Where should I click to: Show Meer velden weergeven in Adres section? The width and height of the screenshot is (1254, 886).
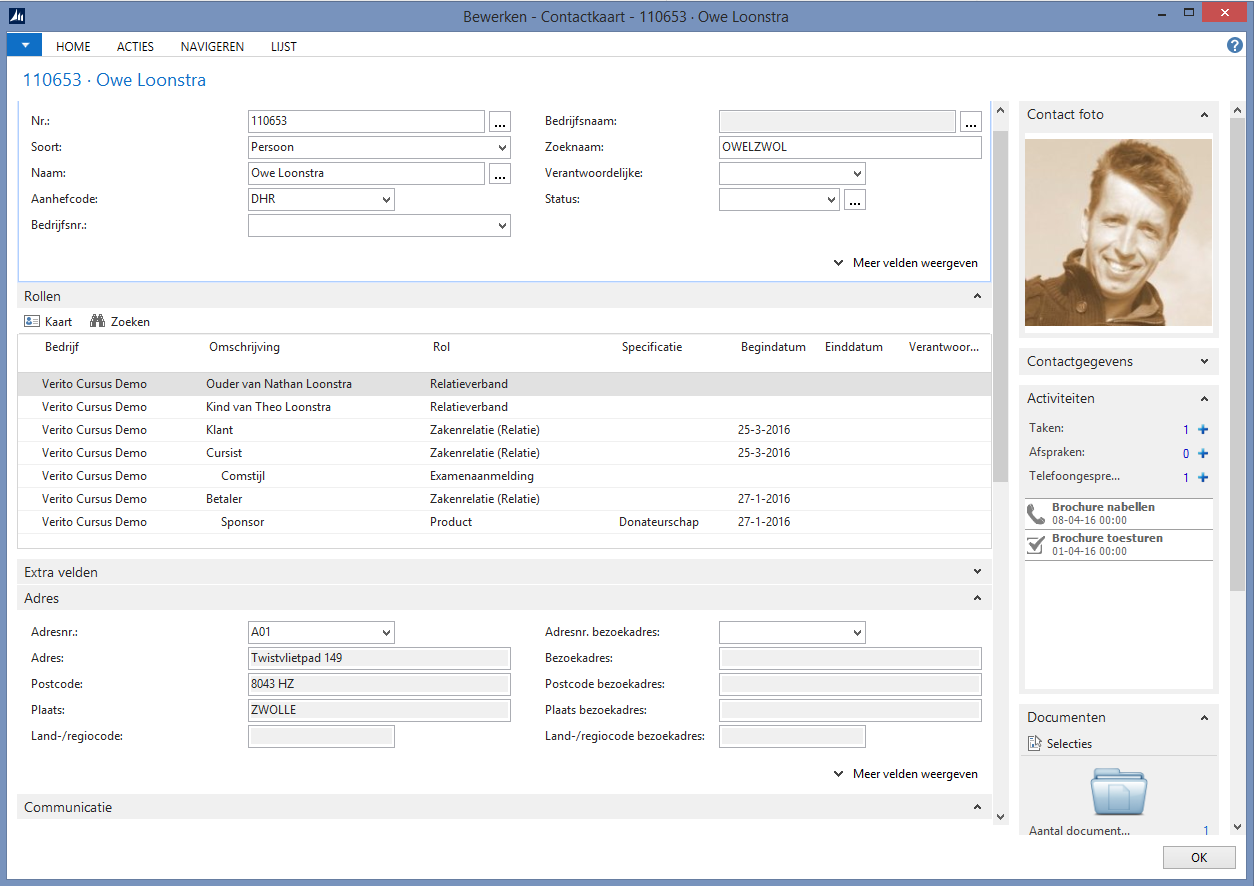coord(906,774)
